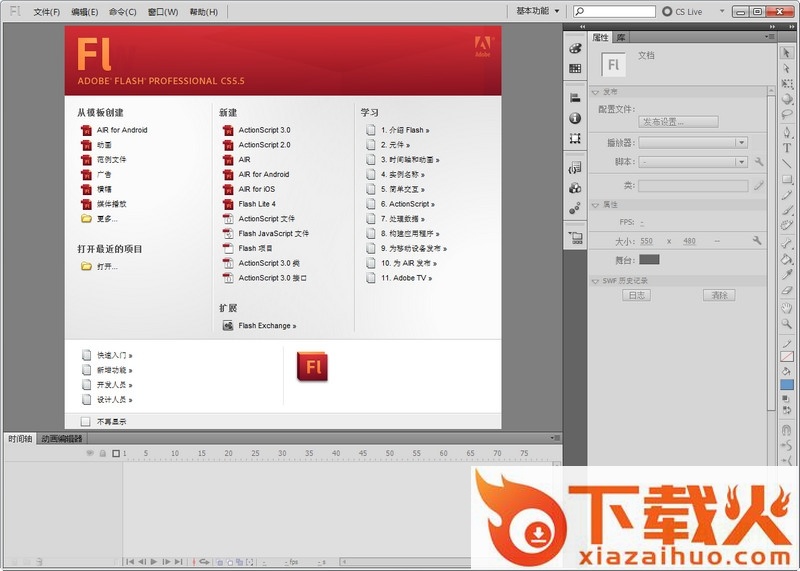Open the 播放器 dropdown
Viewport: 800px width, 571px height.
693,143
